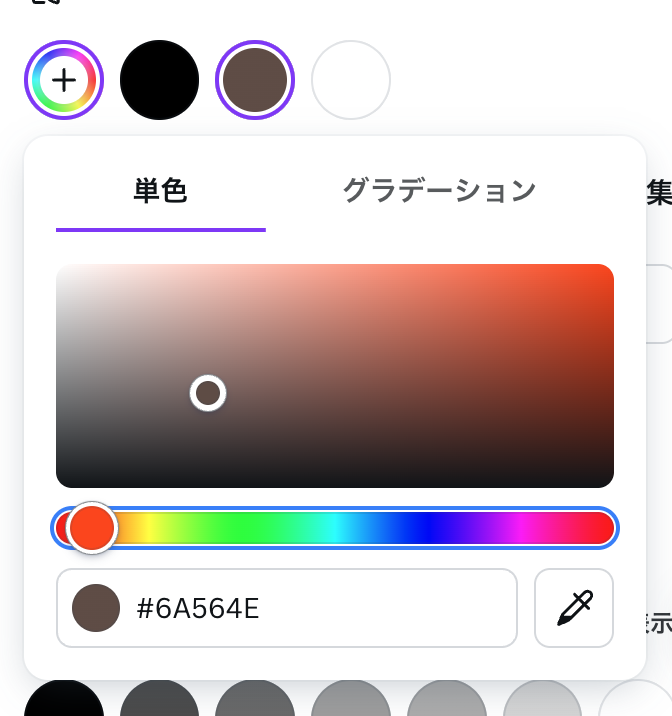Click the rainbow add new color button

click(x=63, y=80)
